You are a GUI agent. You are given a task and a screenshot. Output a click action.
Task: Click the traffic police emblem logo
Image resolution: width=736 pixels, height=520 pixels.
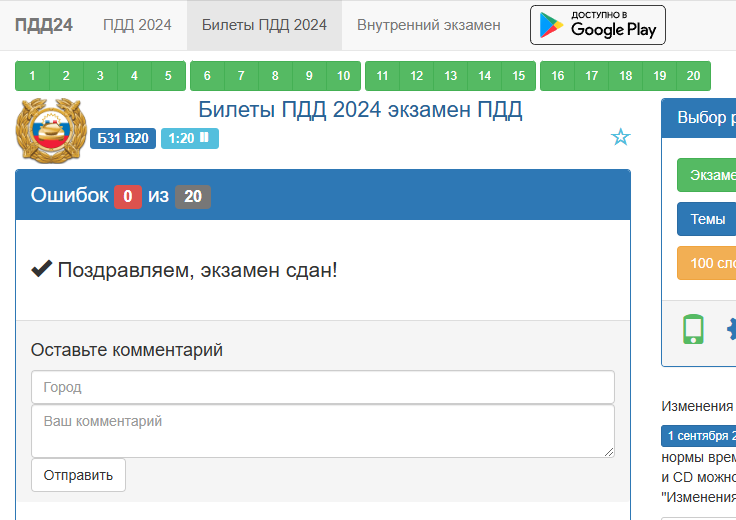[x=50, y=130]
